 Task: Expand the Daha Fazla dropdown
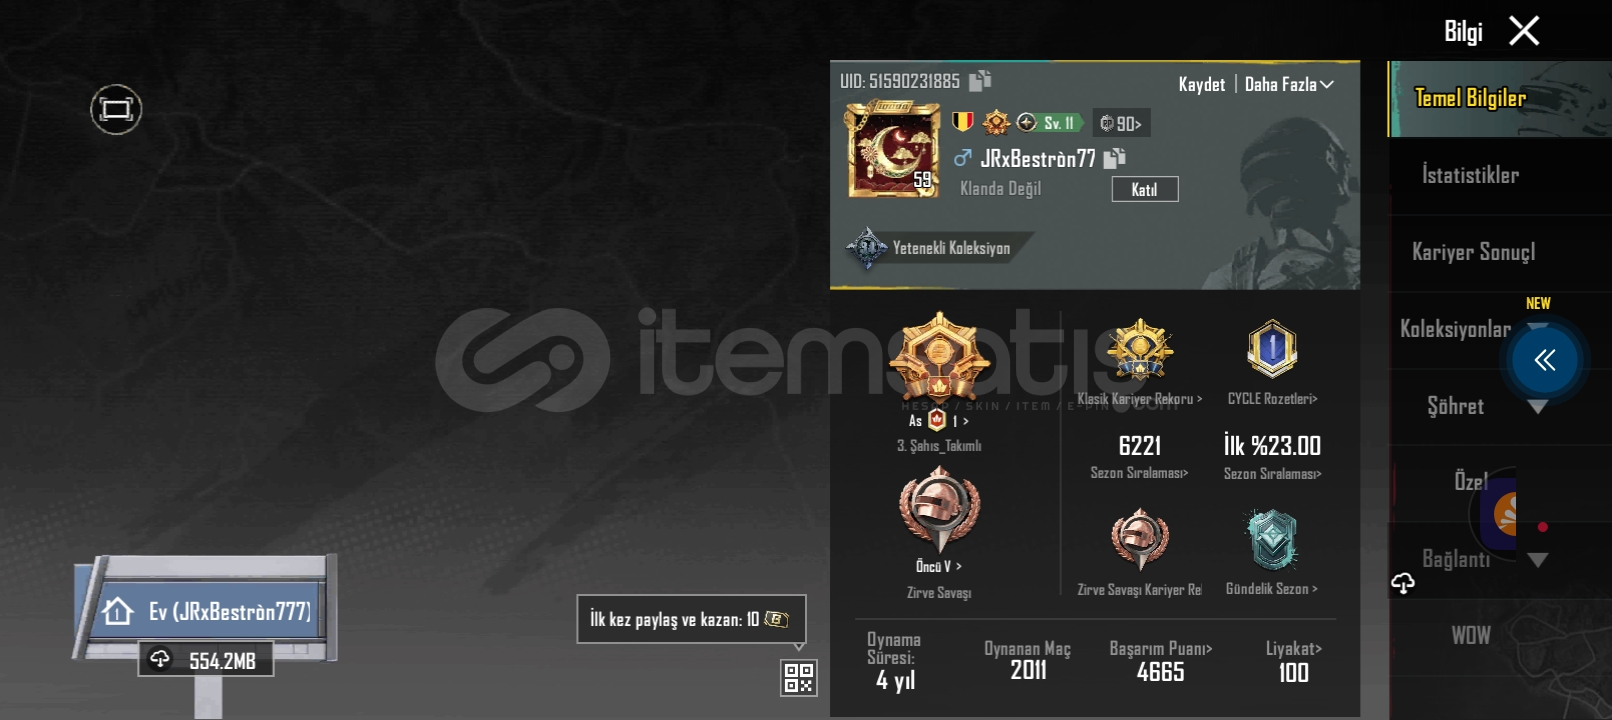(1289, 85)
